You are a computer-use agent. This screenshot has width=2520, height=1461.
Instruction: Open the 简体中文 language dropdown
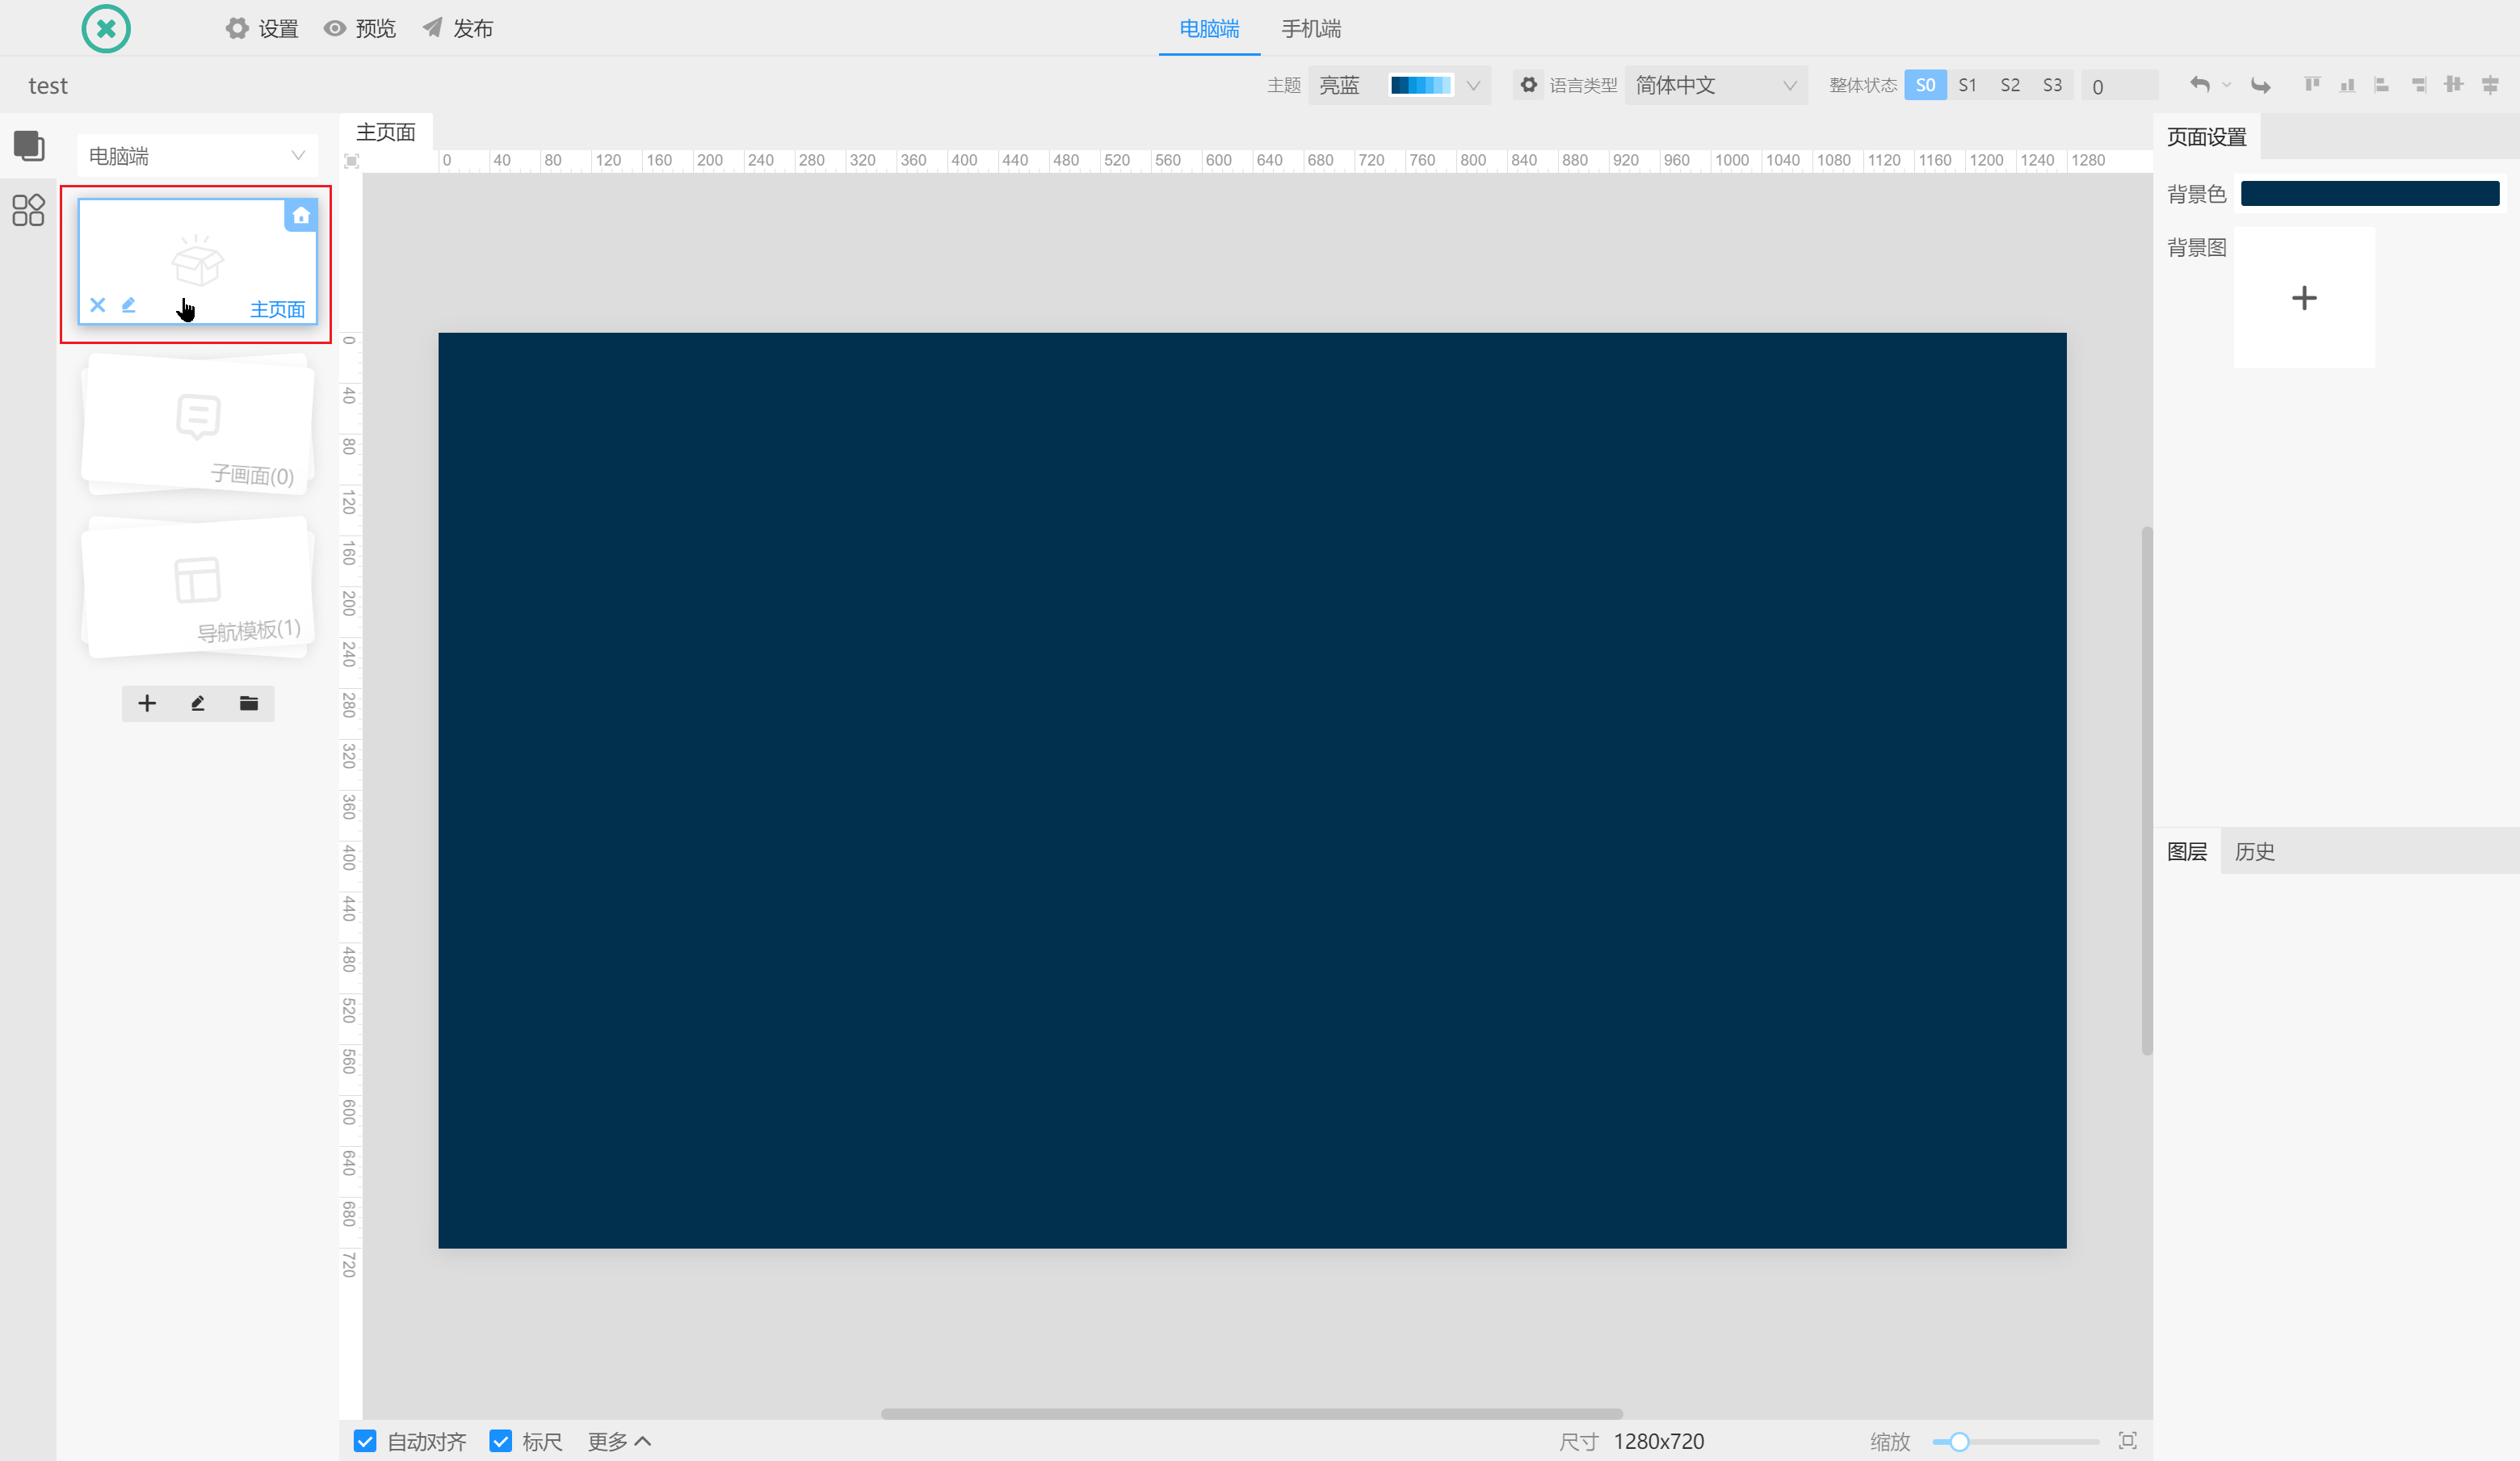click(1716, 85)
